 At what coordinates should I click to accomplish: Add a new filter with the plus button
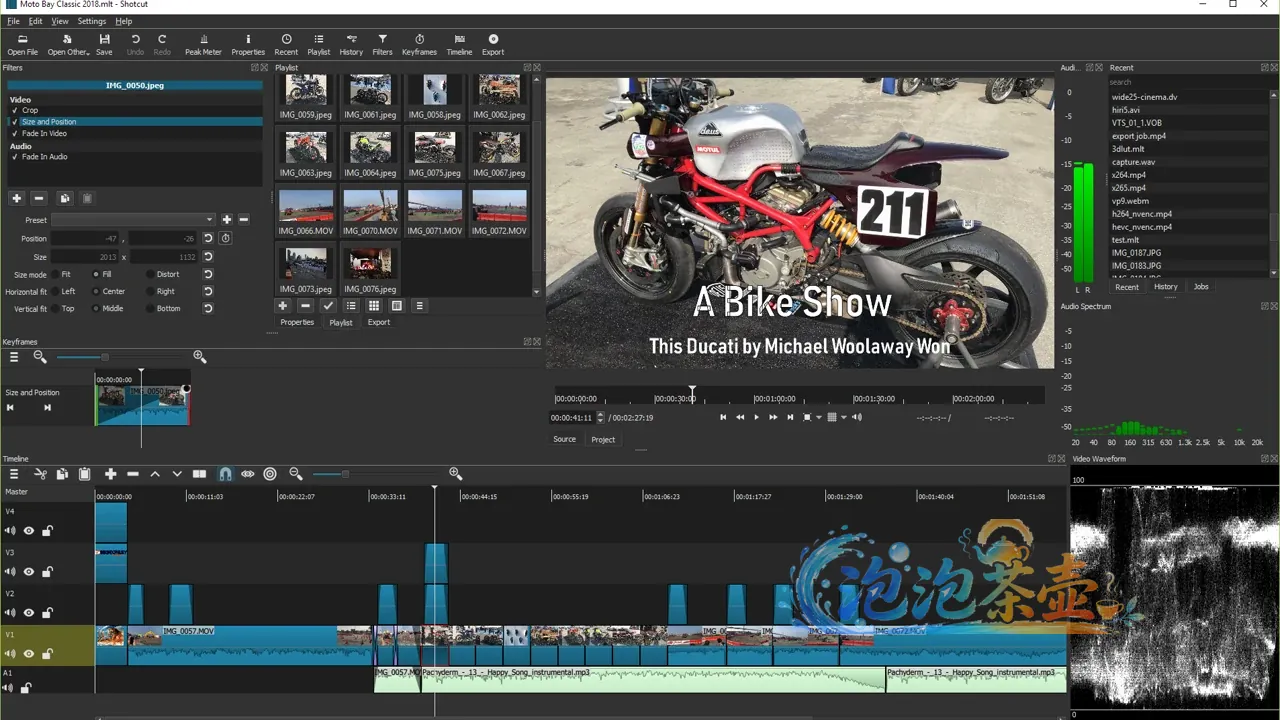click(x=16, y=198)
